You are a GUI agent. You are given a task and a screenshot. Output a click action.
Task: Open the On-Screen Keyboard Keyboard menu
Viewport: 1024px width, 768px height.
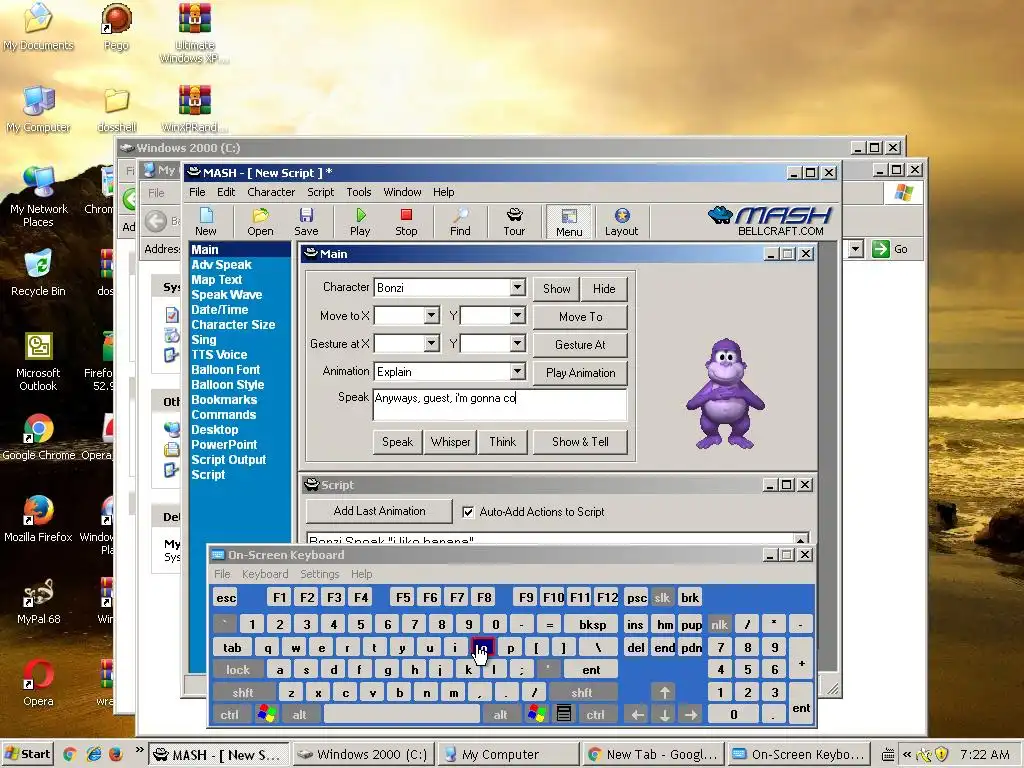point(264,574)
